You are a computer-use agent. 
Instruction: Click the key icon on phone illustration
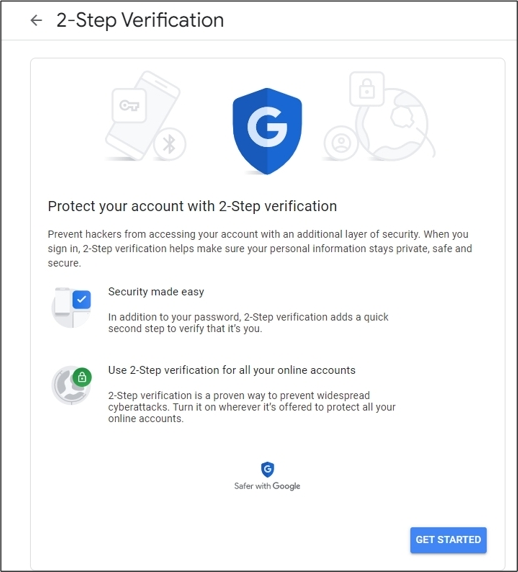click(129, 105)
